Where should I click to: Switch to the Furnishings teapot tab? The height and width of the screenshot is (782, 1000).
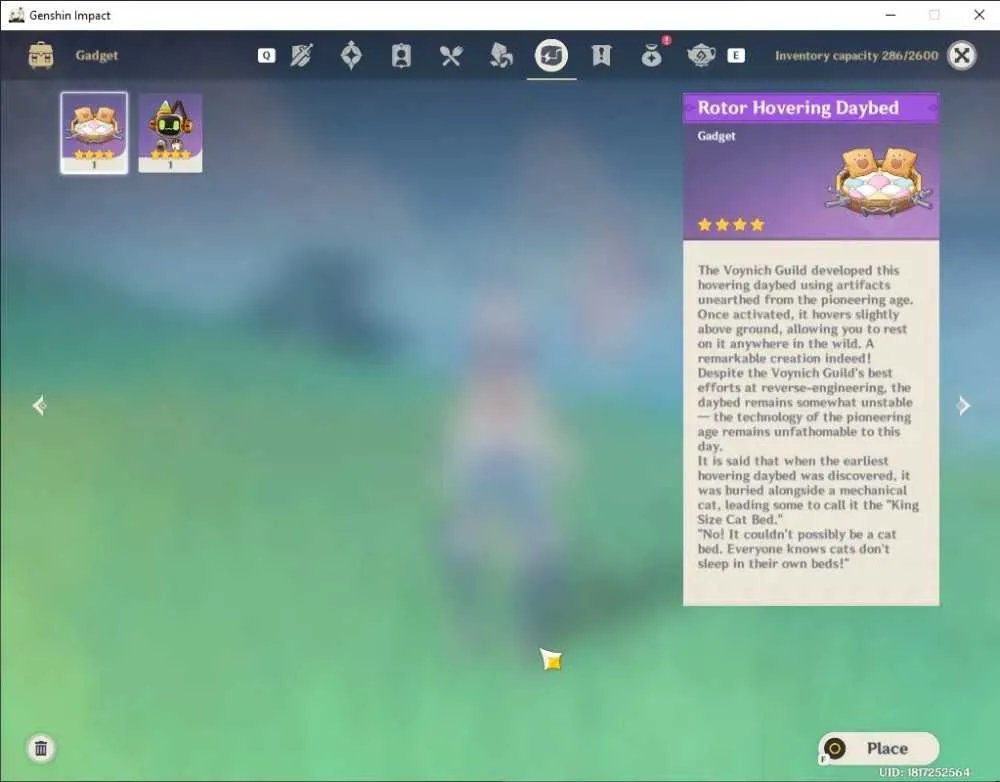click(x=701, y=55)
